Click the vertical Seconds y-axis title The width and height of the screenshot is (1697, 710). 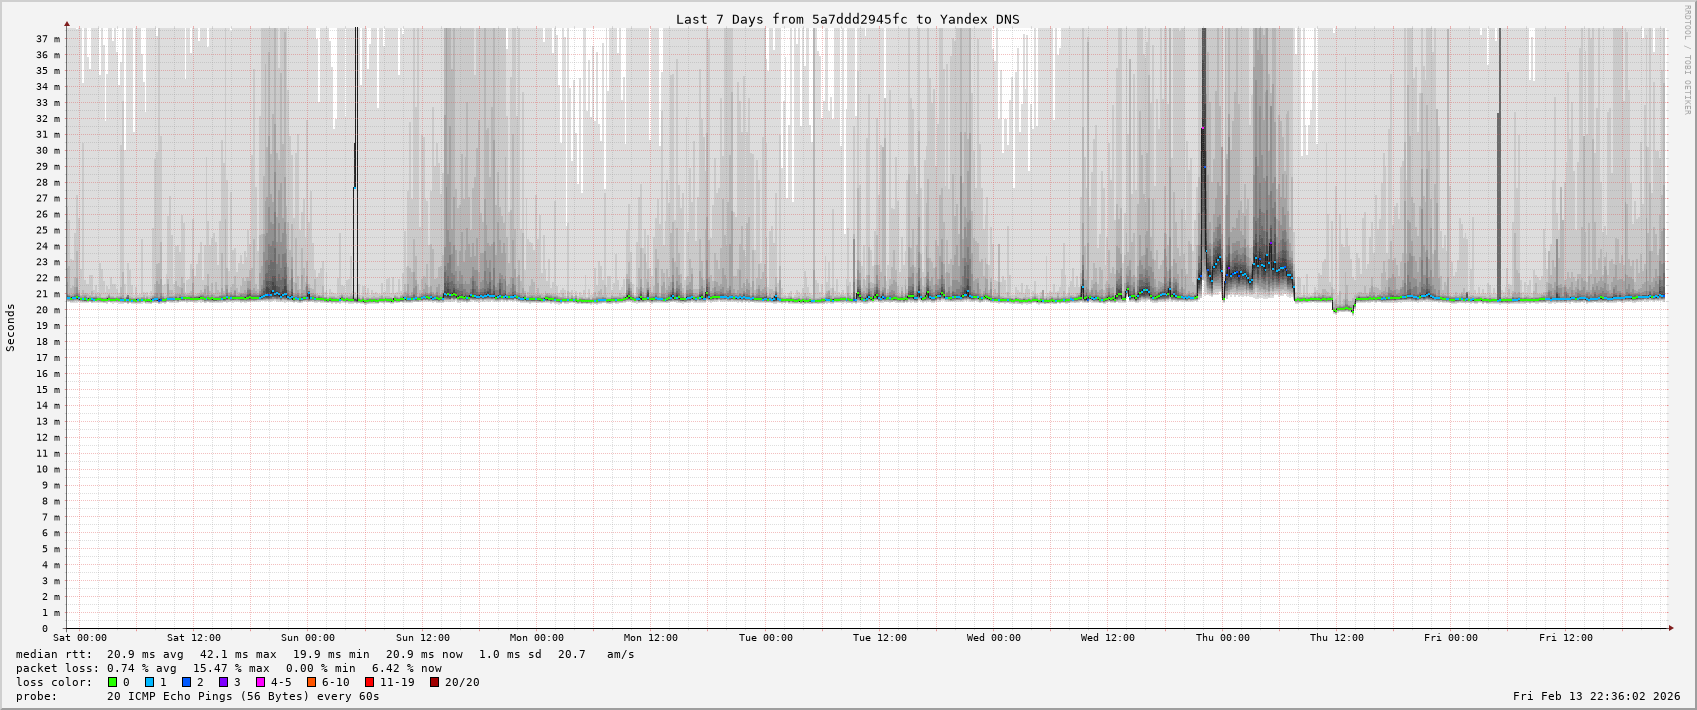(11, 328)
